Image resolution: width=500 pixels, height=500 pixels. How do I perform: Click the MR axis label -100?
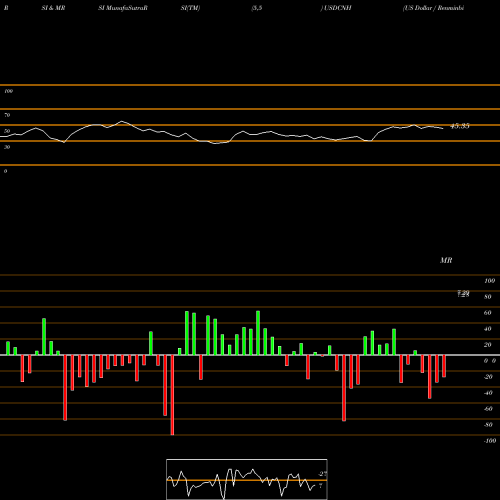point(490,441)
